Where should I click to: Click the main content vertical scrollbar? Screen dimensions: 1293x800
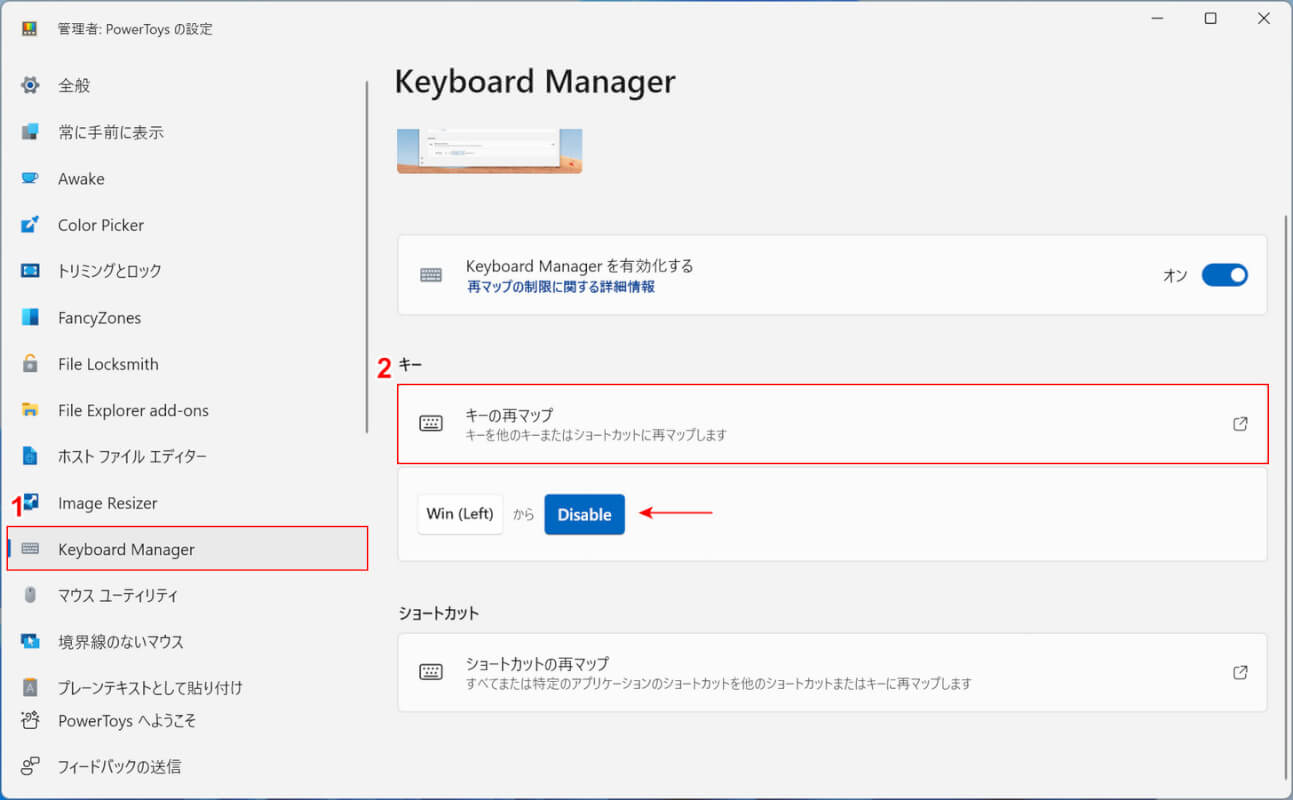click(x=1286, y=496)
